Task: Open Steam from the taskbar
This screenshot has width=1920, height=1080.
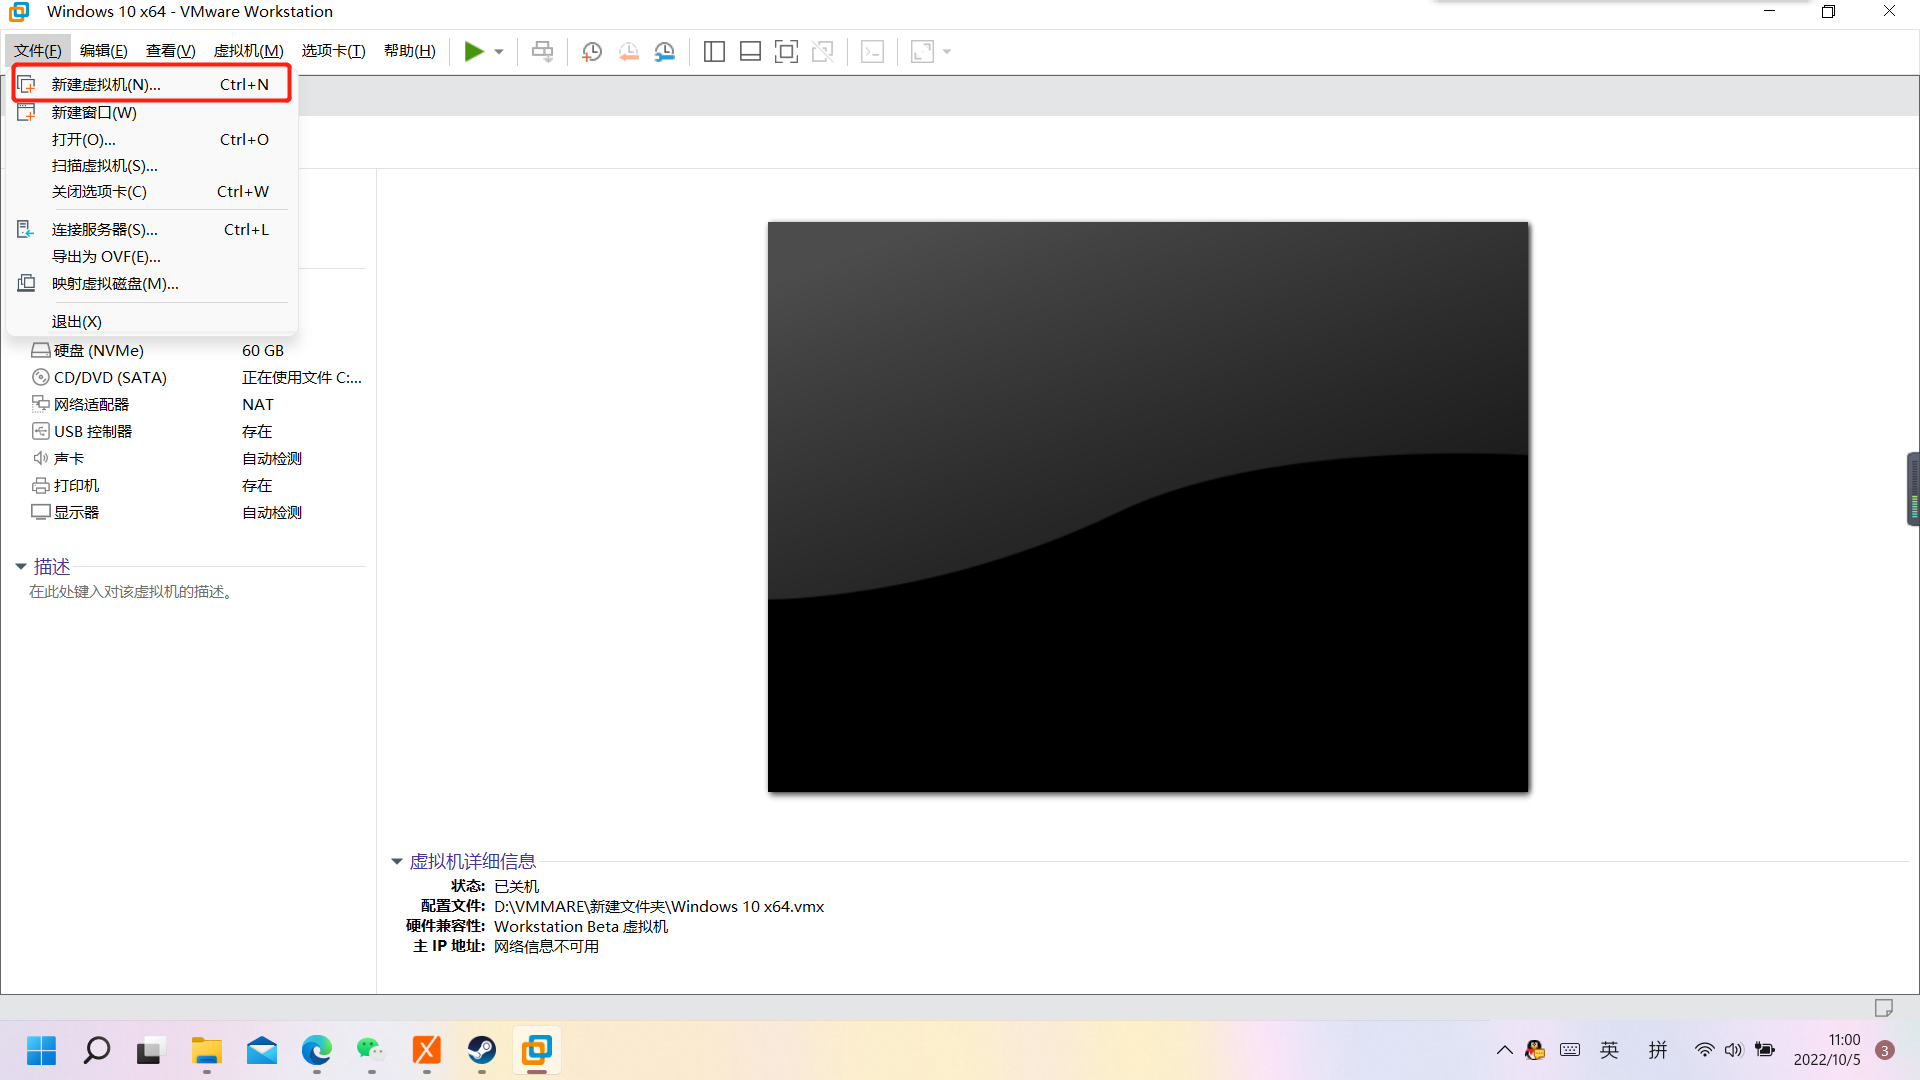Action: [482, 1050]
